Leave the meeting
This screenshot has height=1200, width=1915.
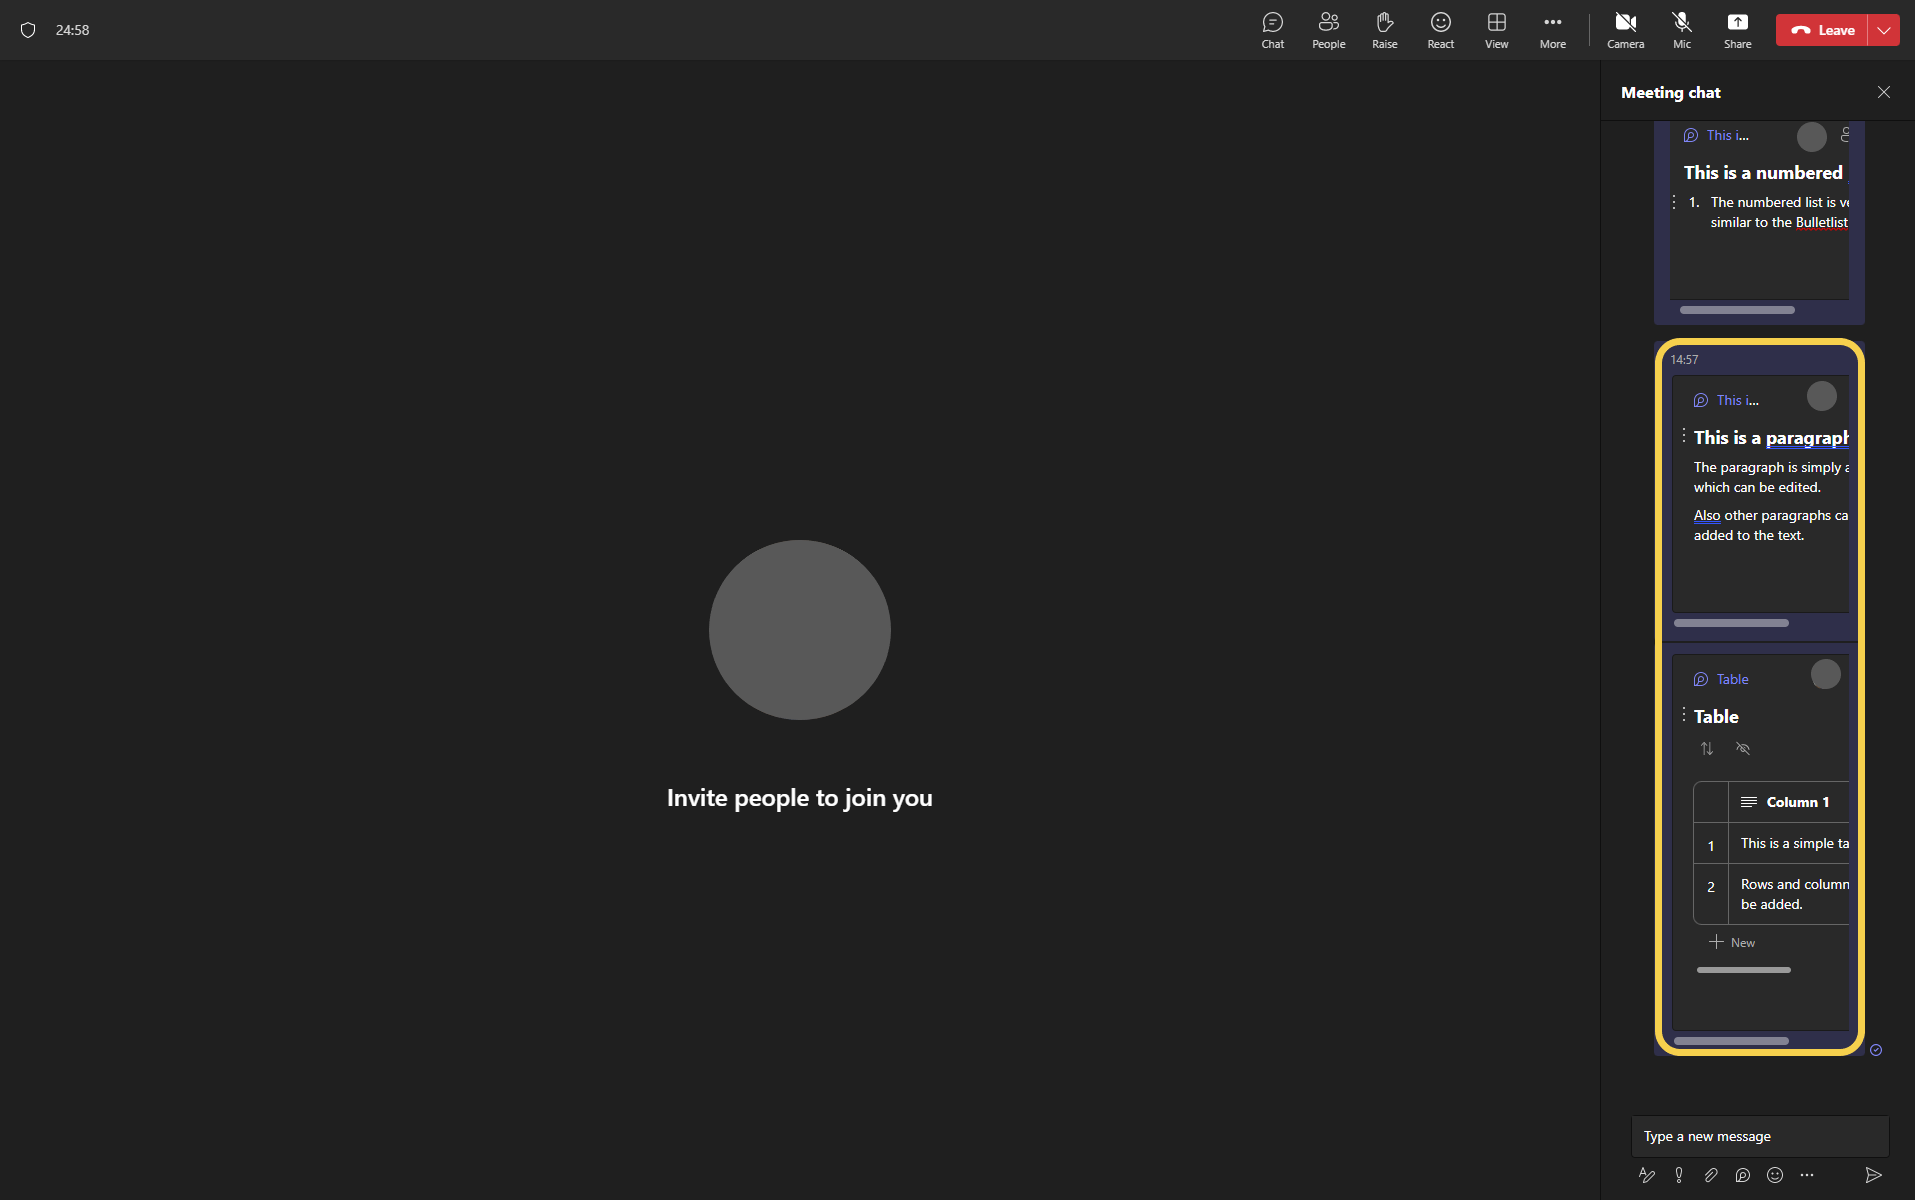tap(1822, 30)
